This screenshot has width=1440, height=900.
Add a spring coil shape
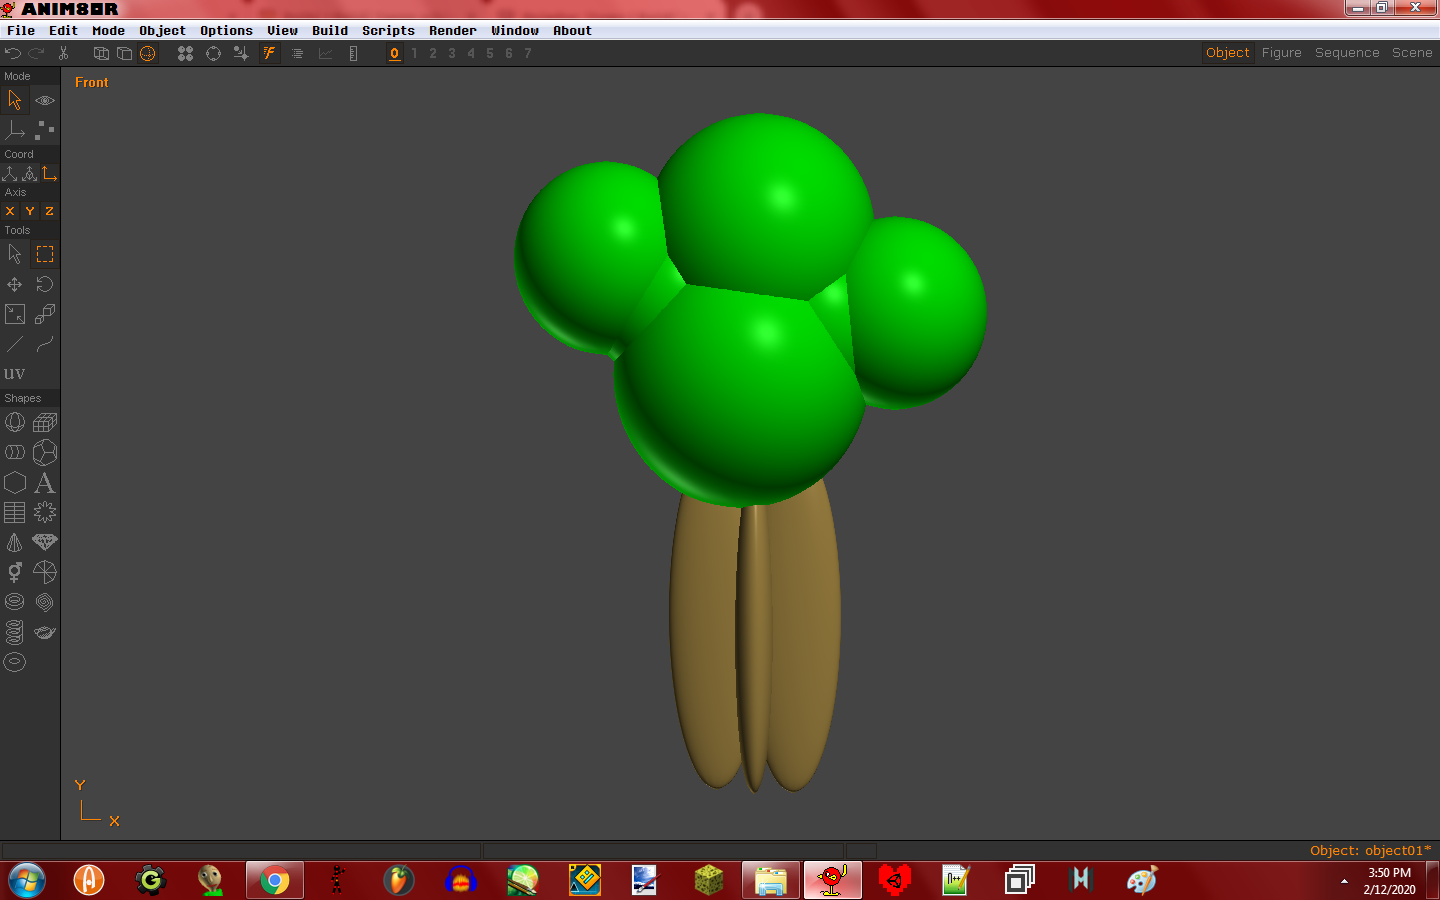[14, 632]
